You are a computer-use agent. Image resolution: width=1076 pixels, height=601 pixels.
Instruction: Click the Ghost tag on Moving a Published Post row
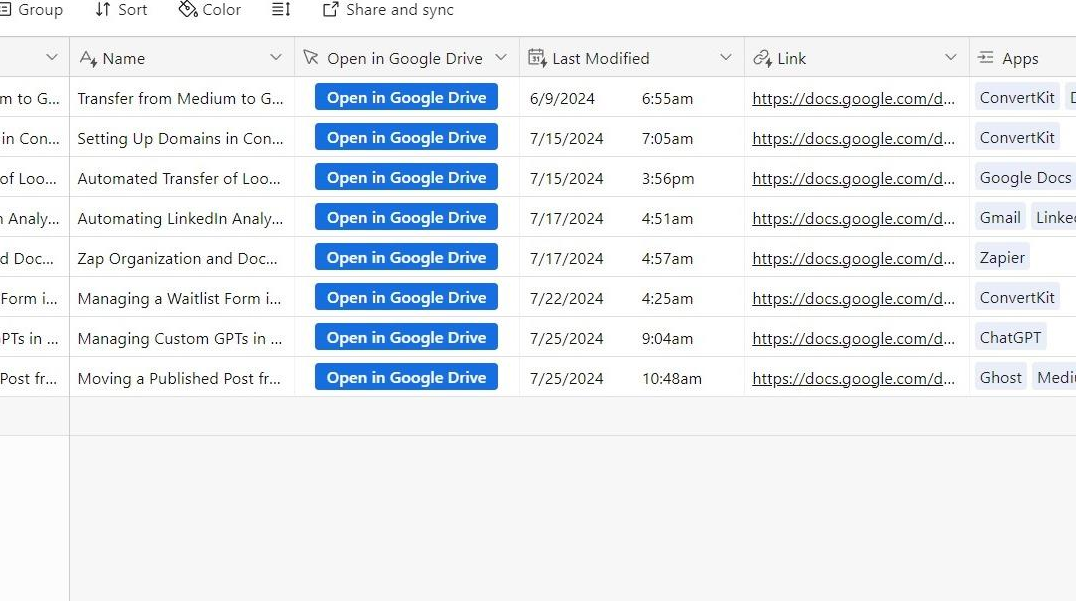1000,377
